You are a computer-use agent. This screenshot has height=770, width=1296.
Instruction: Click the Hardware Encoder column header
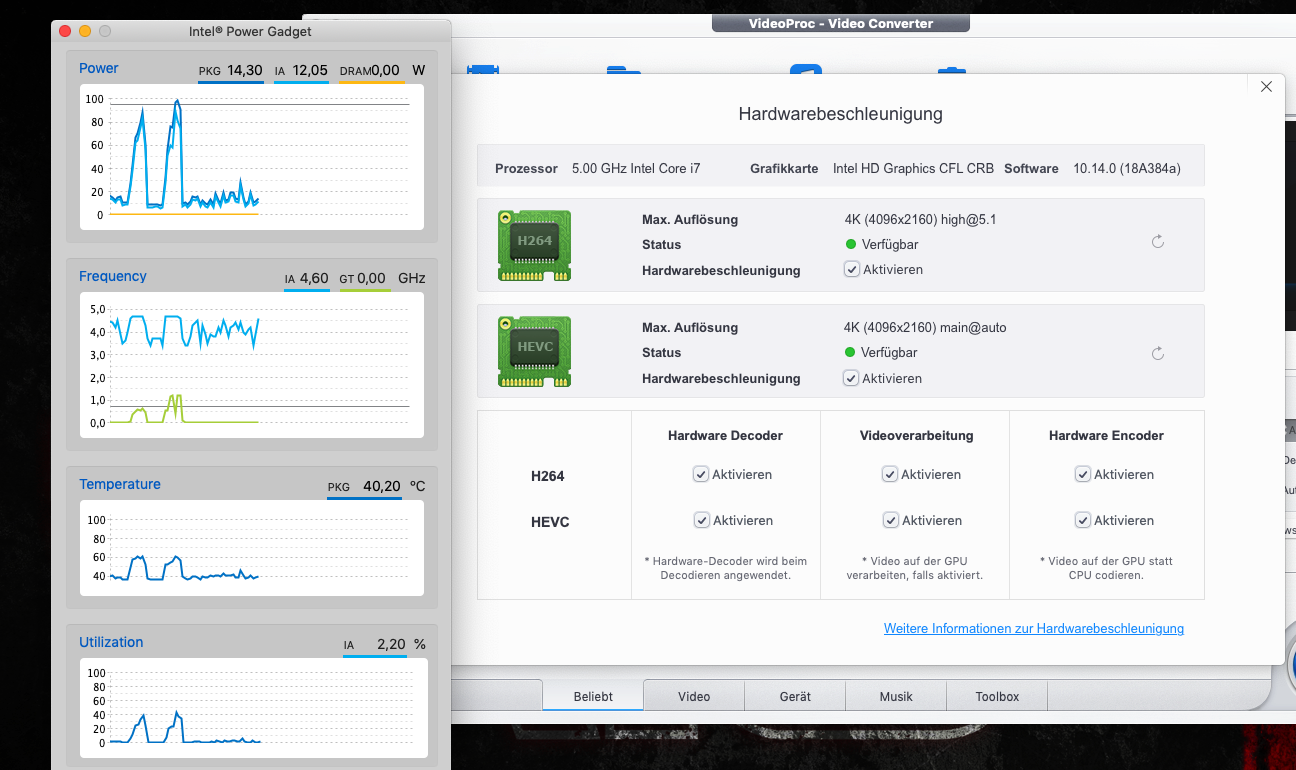[x=1106, y=435]
